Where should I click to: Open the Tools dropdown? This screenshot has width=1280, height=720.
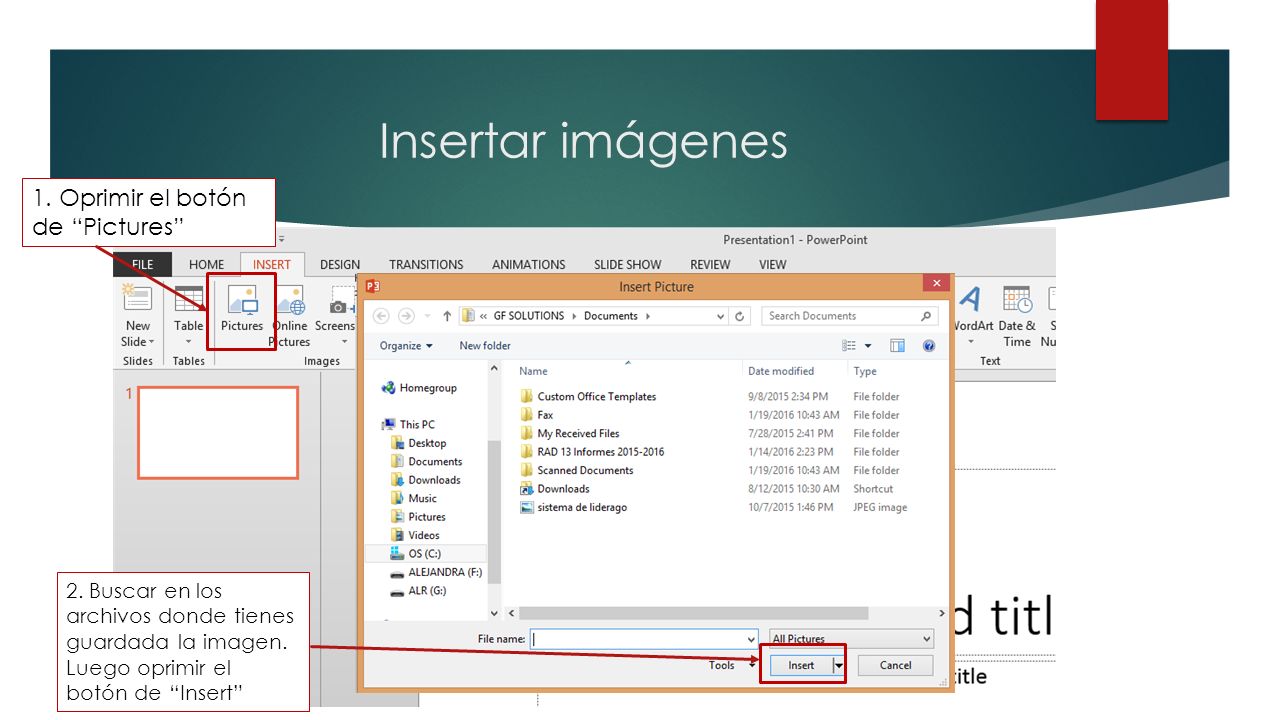click(x=730, y=665)
